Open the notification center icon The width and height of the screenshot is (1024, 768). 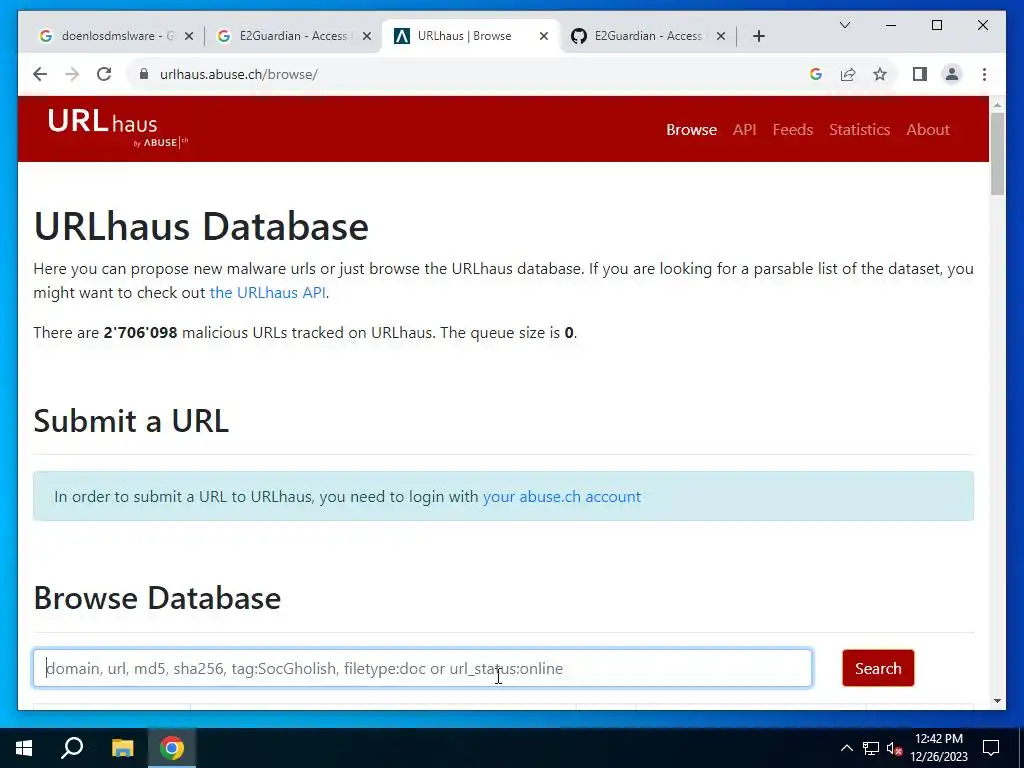click(991, 748)
